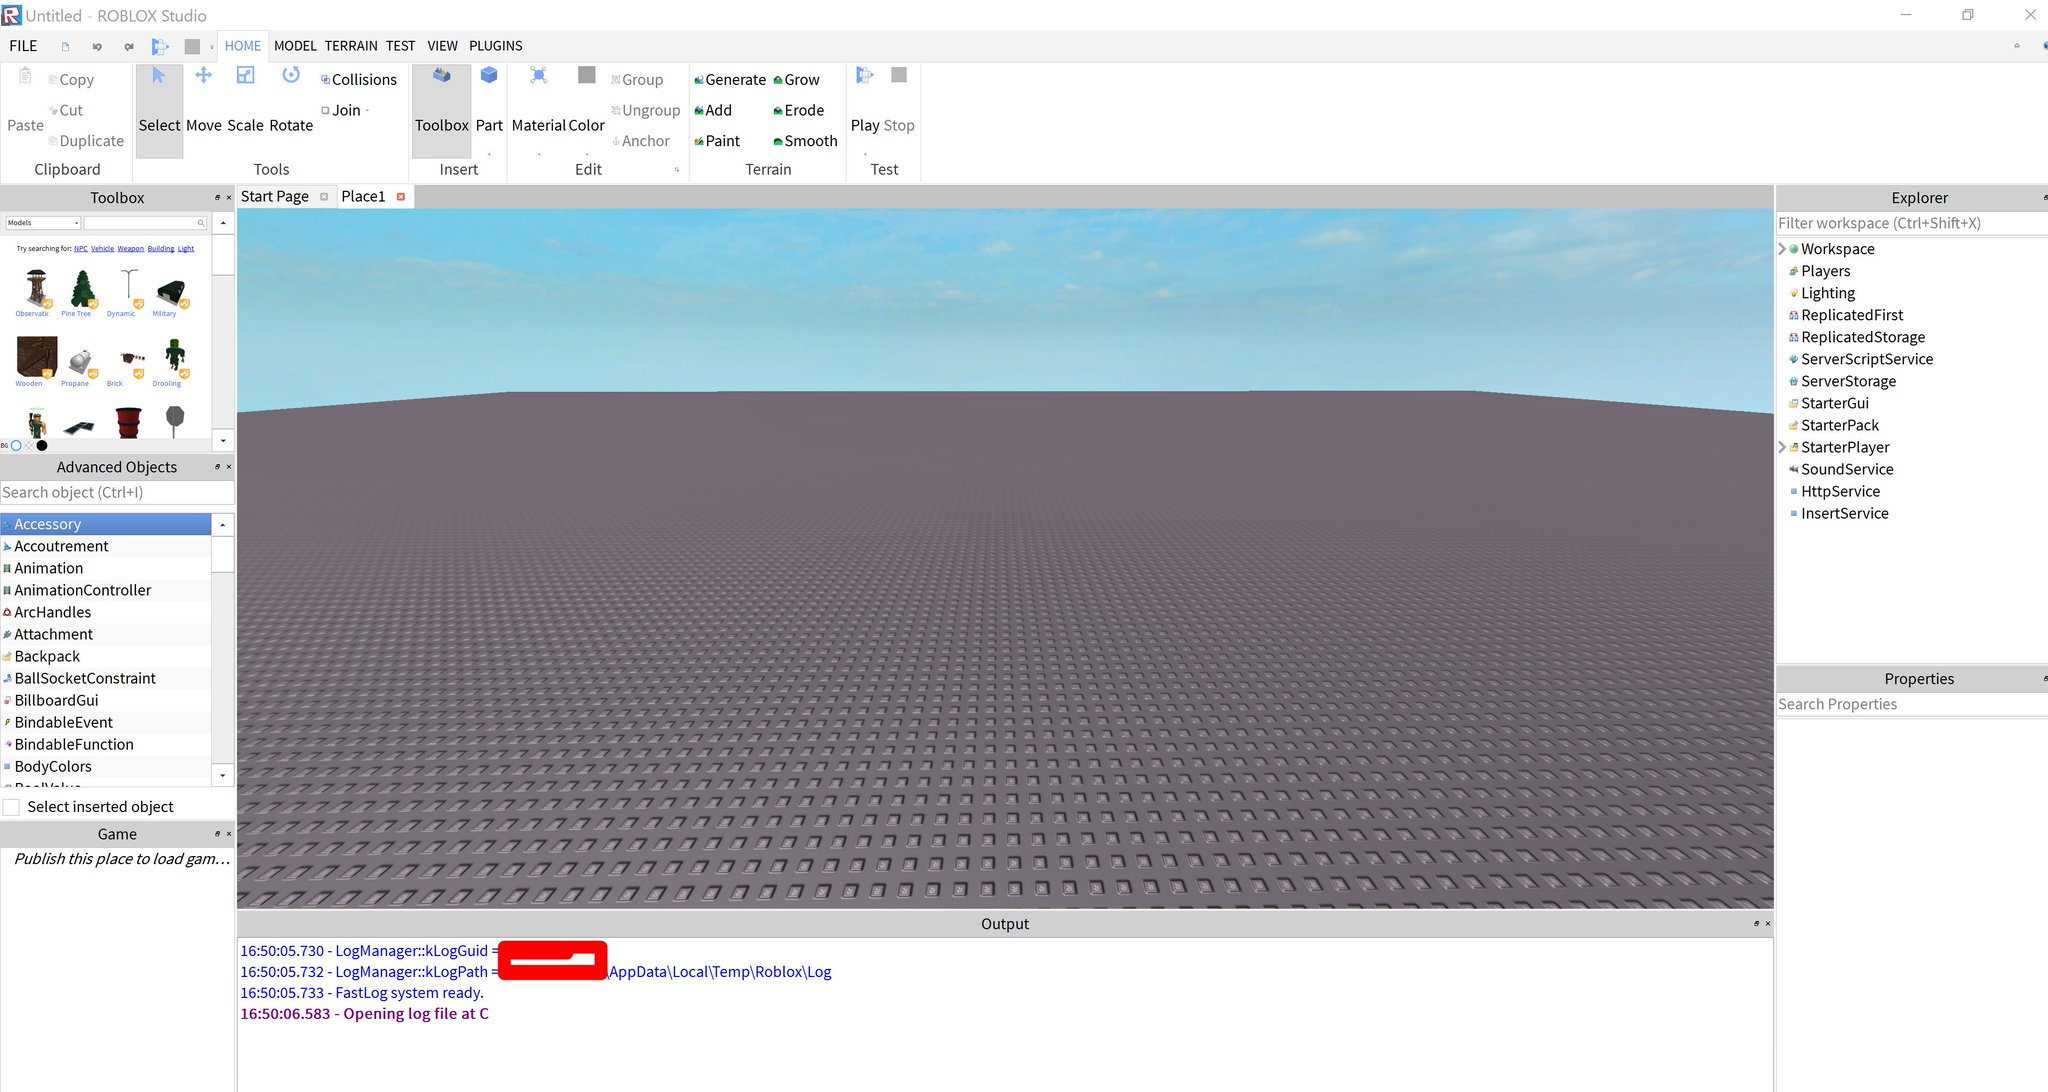Click the Rotate tool icon
The height and width of the screenshot is (1092, 2048).
pyautogui.click(x=290, y=77)
